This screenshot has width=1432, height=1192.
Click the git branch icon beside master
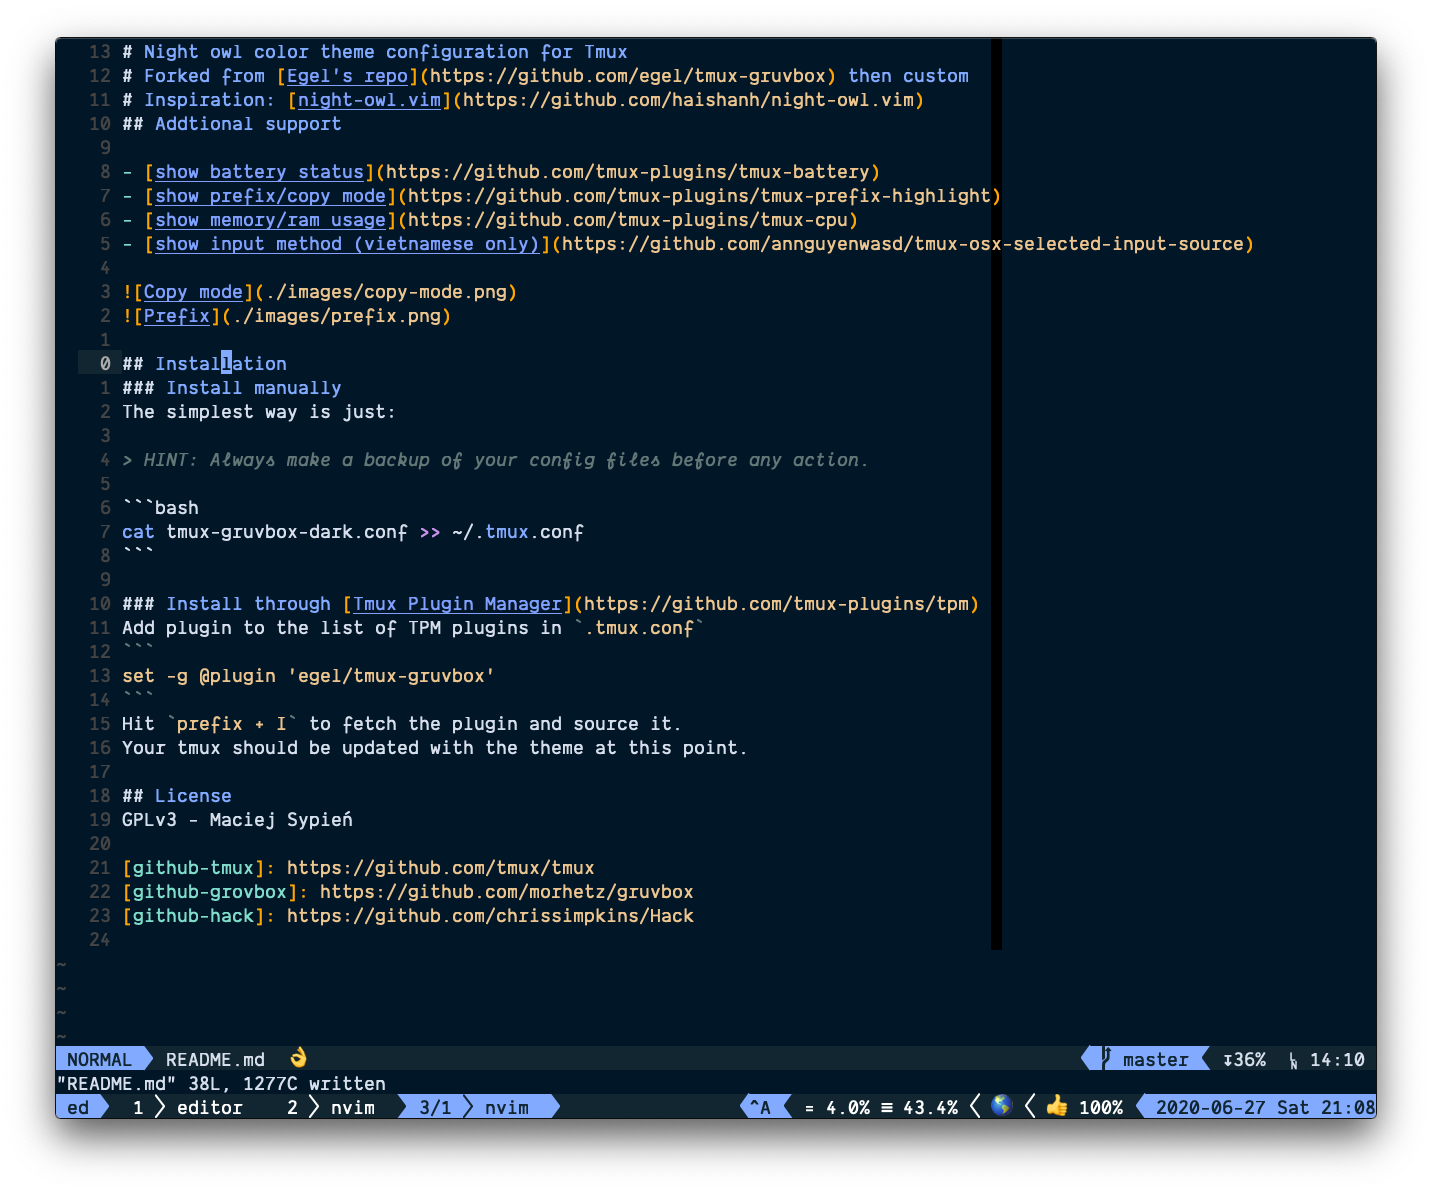tap(1106, 1058)
